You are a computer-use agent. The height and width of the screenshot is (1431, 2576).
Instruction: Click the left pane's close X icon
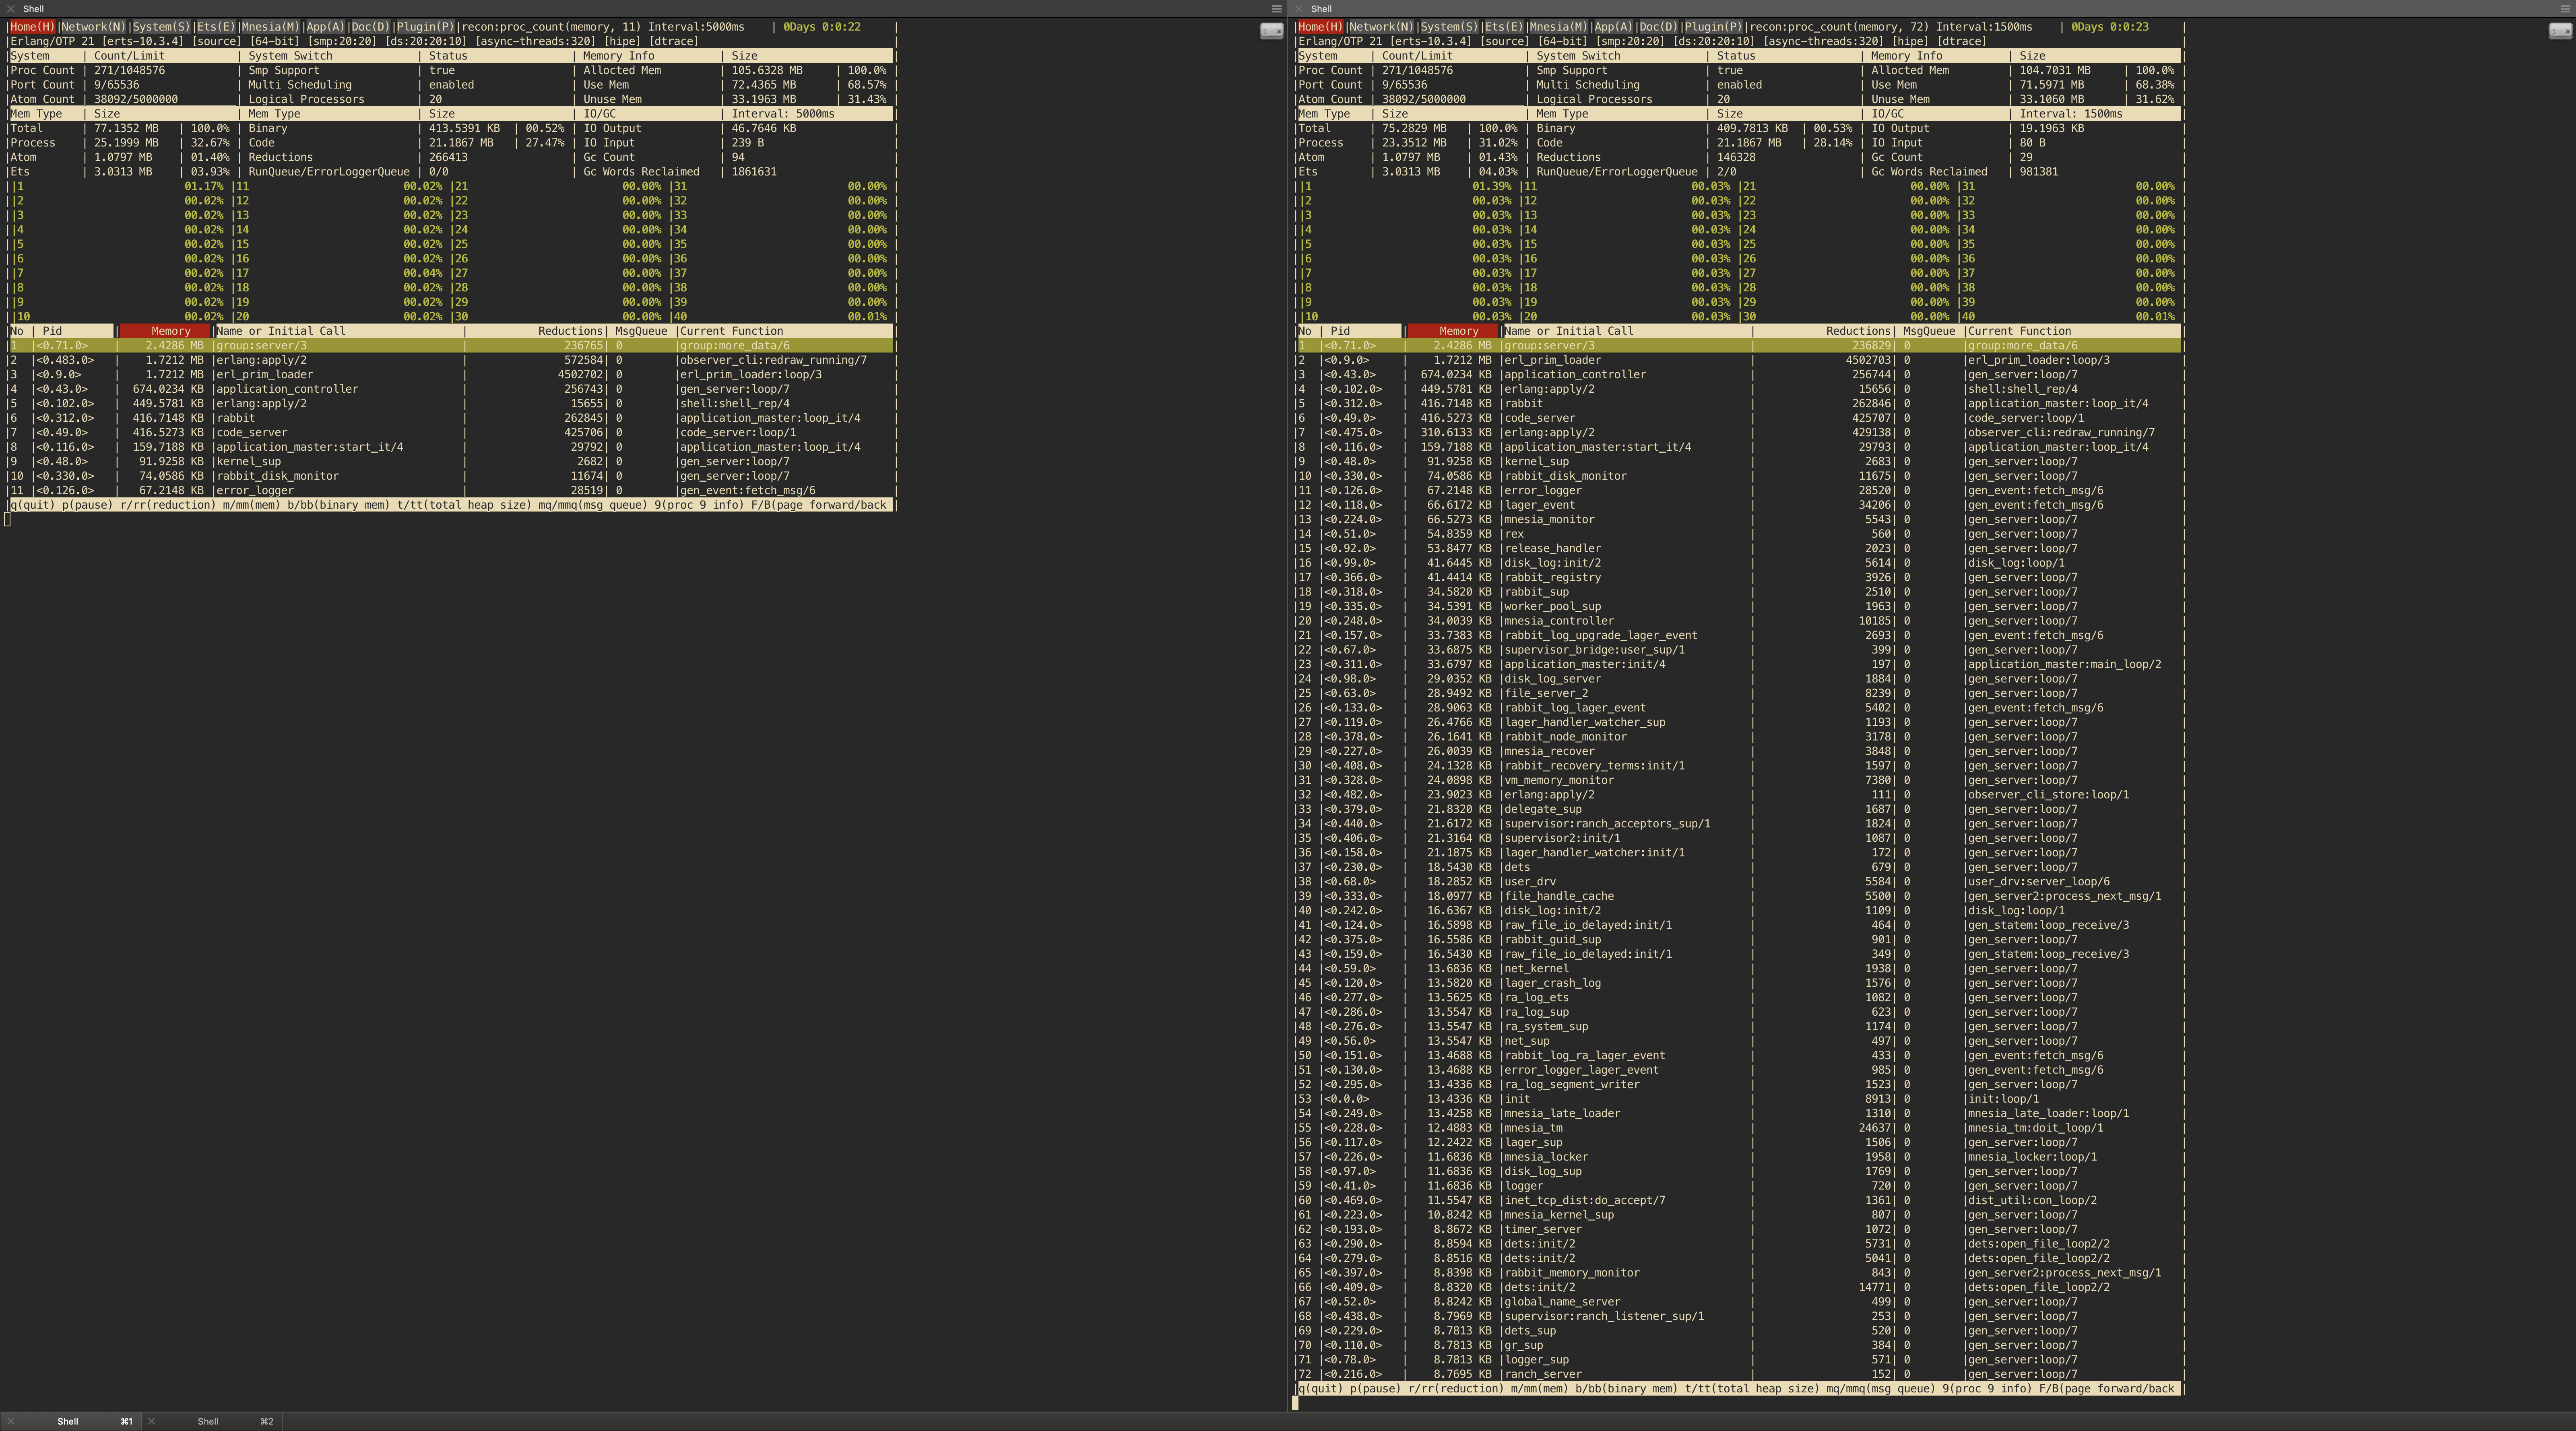[10, 9]
